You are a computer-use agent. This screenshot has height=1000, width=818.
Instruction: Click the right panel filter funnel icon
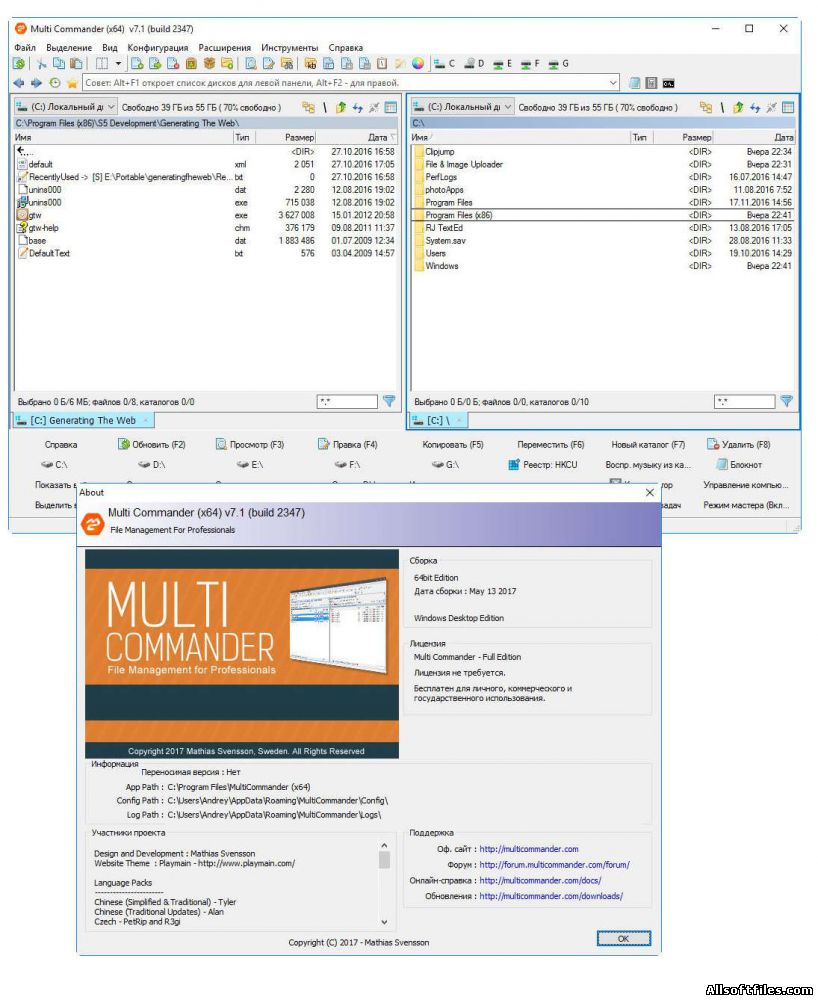coord(786,401)
